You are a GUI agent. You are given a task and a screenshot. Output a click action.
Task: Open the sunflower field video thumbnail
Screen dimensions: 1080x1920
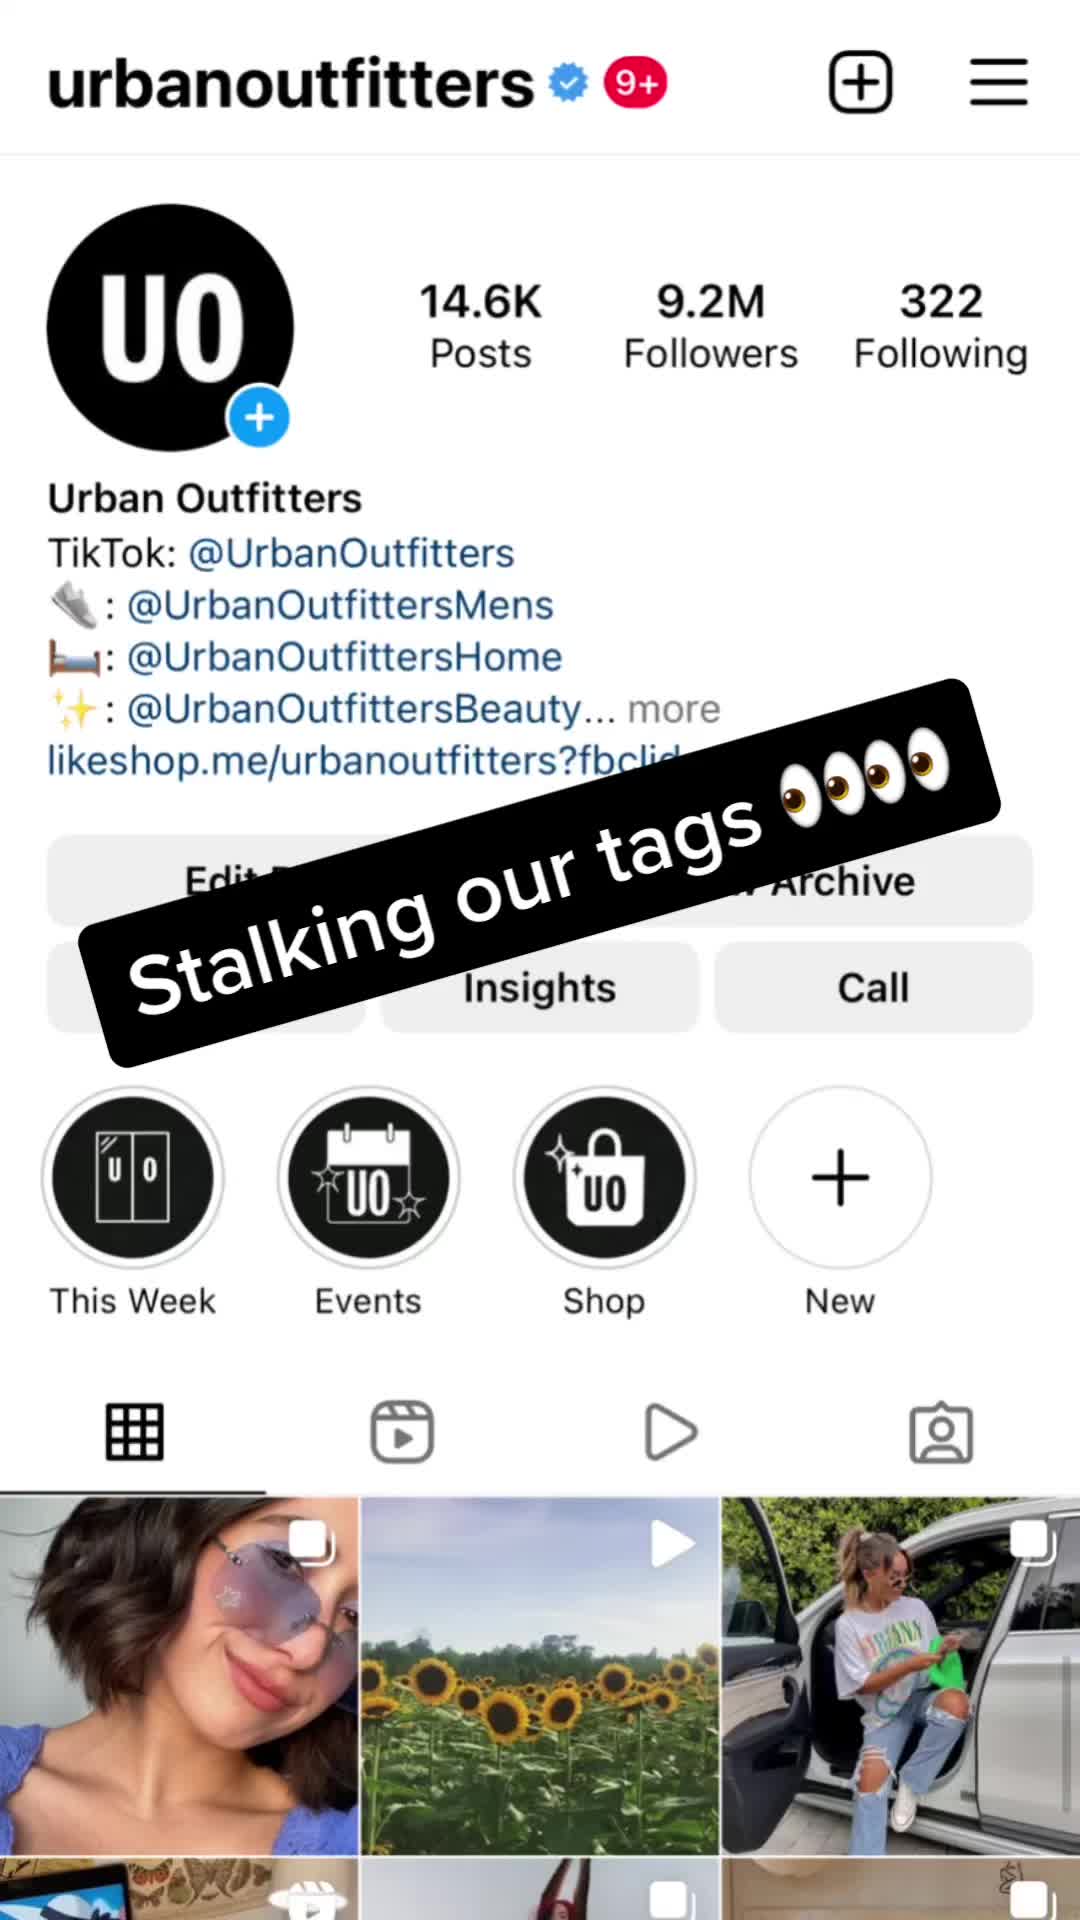coord(540,1676)
